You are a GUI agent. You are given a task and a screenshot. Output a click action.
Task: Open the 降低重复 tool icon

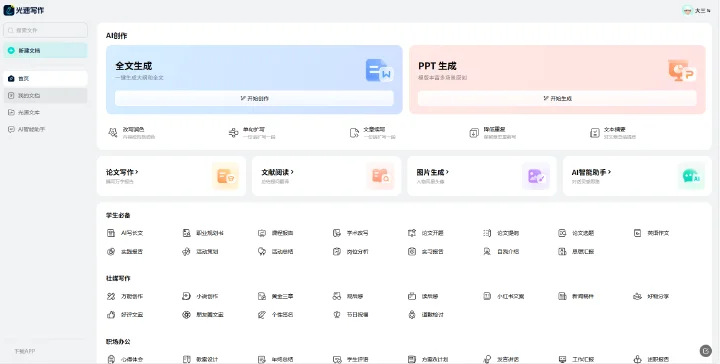474,133
